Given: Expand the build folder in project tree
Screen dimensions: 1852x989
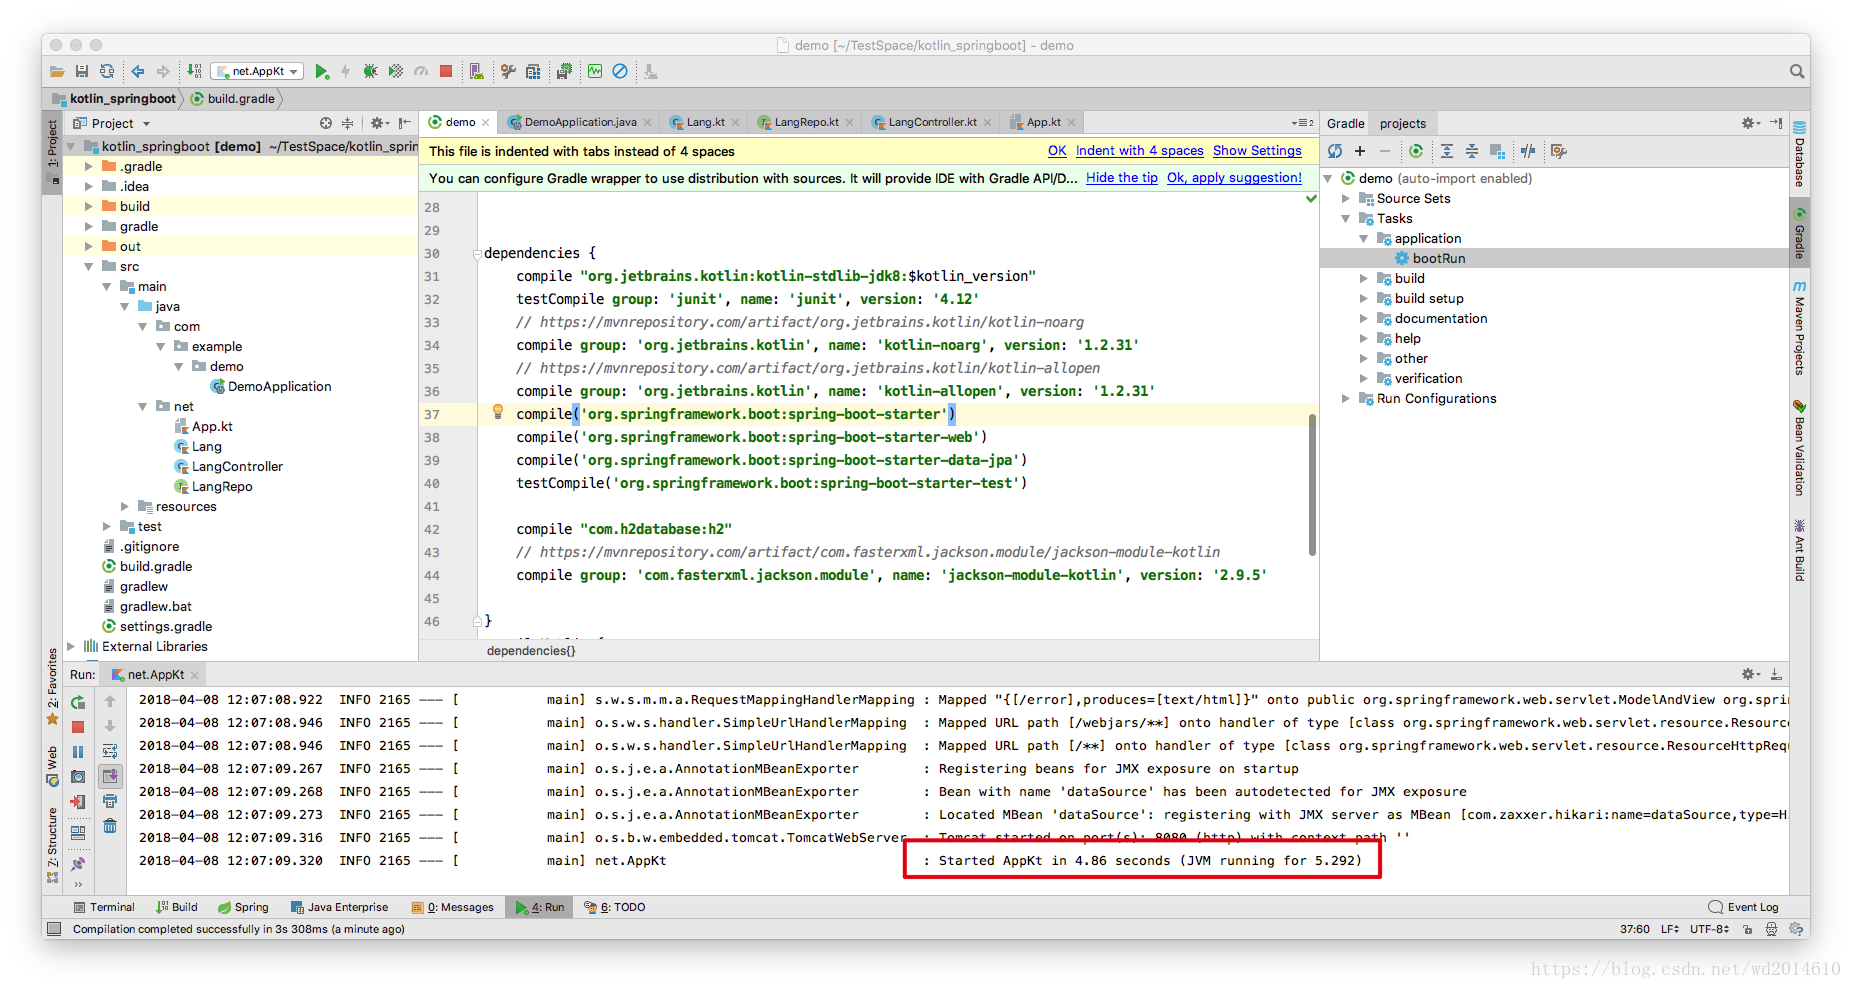Looking at the screenshot, I should [x=89, y=207].
